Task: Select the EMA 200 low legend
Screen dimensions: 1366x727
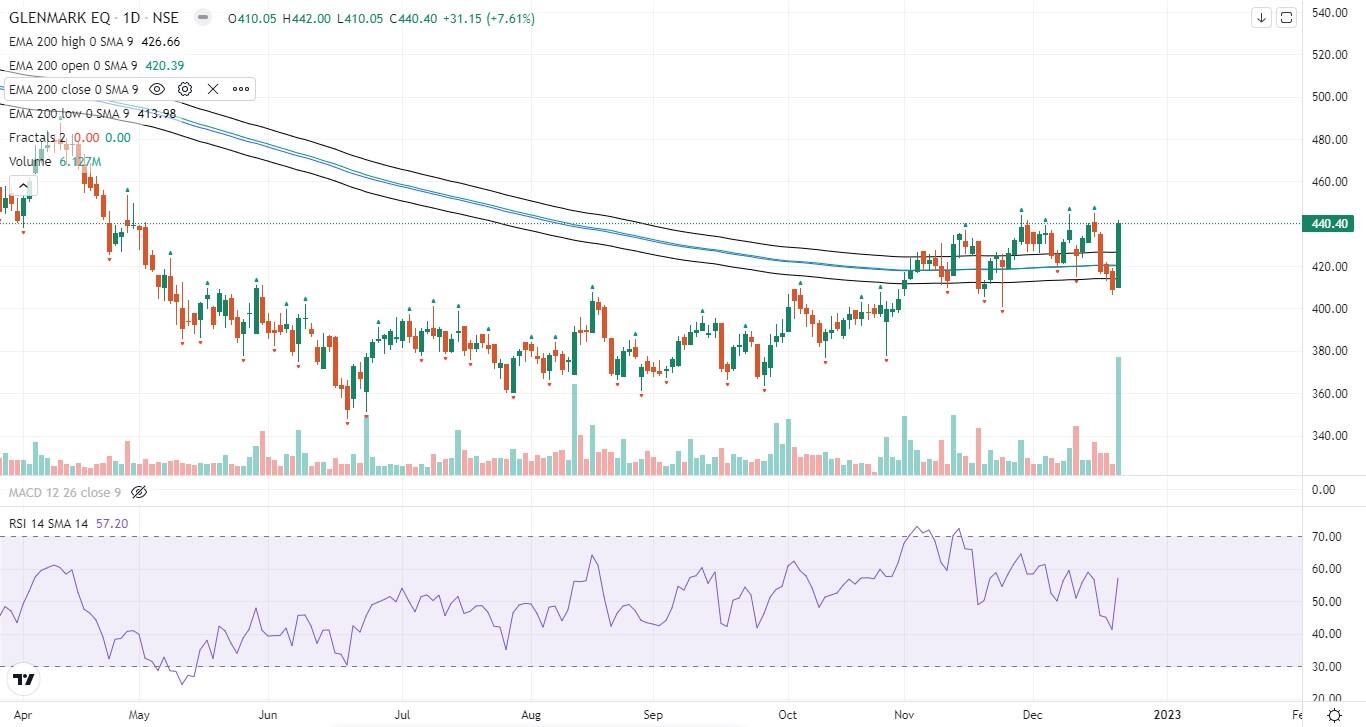Action: coord(69,113)
